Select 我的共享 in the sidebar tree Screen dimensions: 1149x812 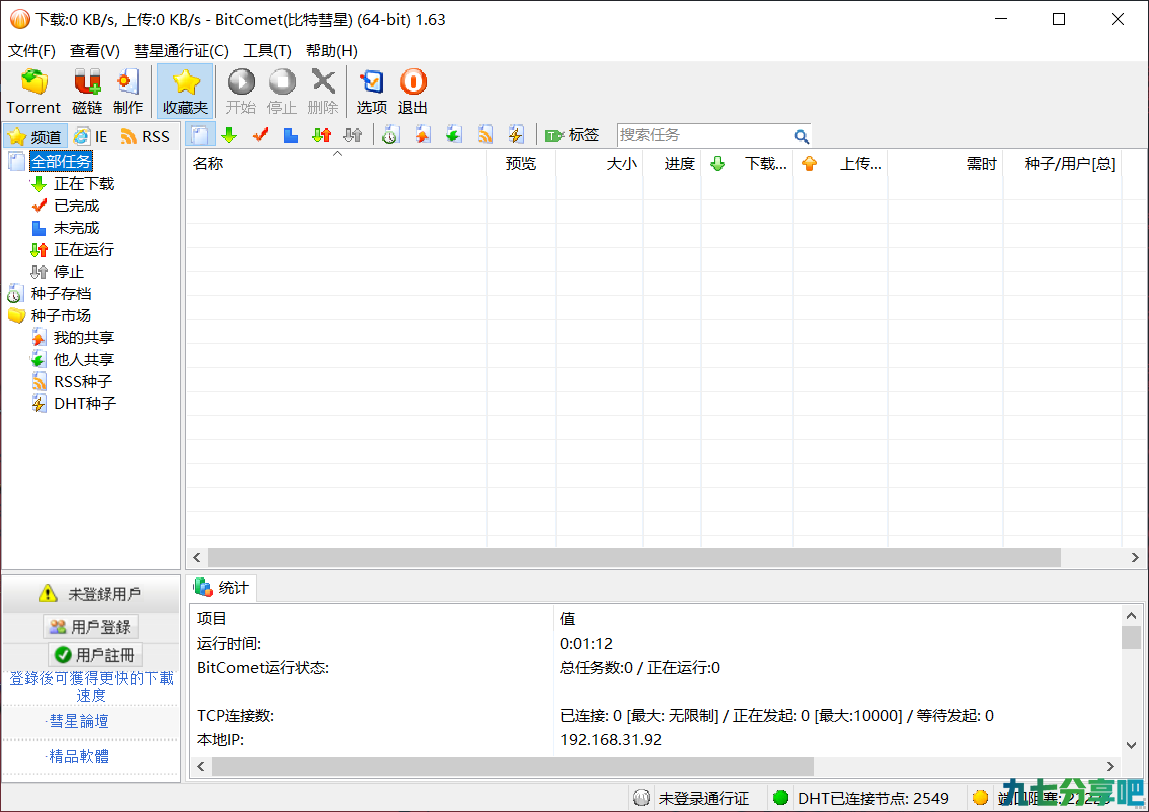(x=84, y=338)
